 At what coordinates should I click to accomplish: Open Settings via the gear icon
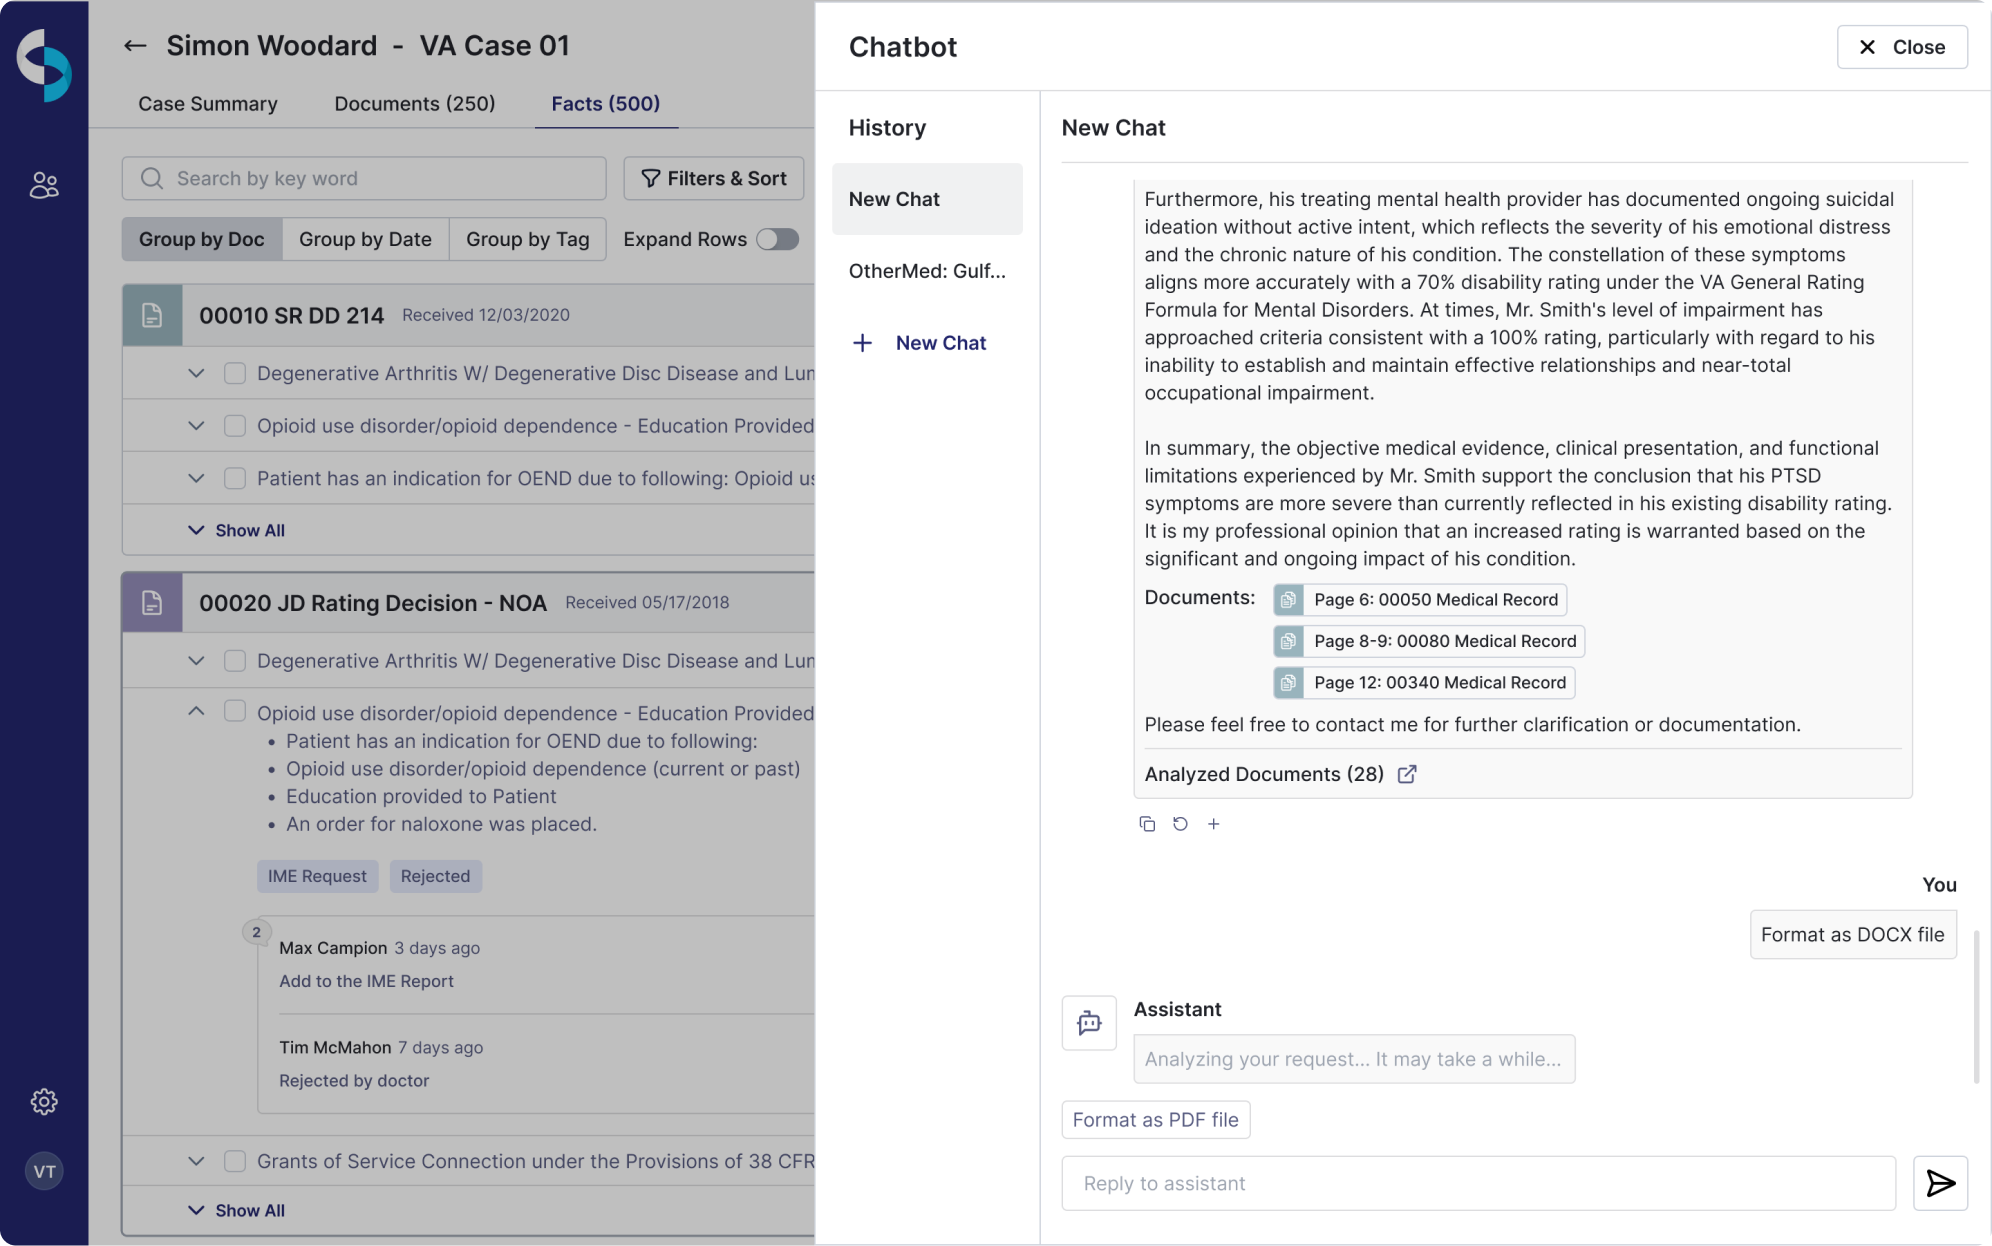tap(43, 1101)
